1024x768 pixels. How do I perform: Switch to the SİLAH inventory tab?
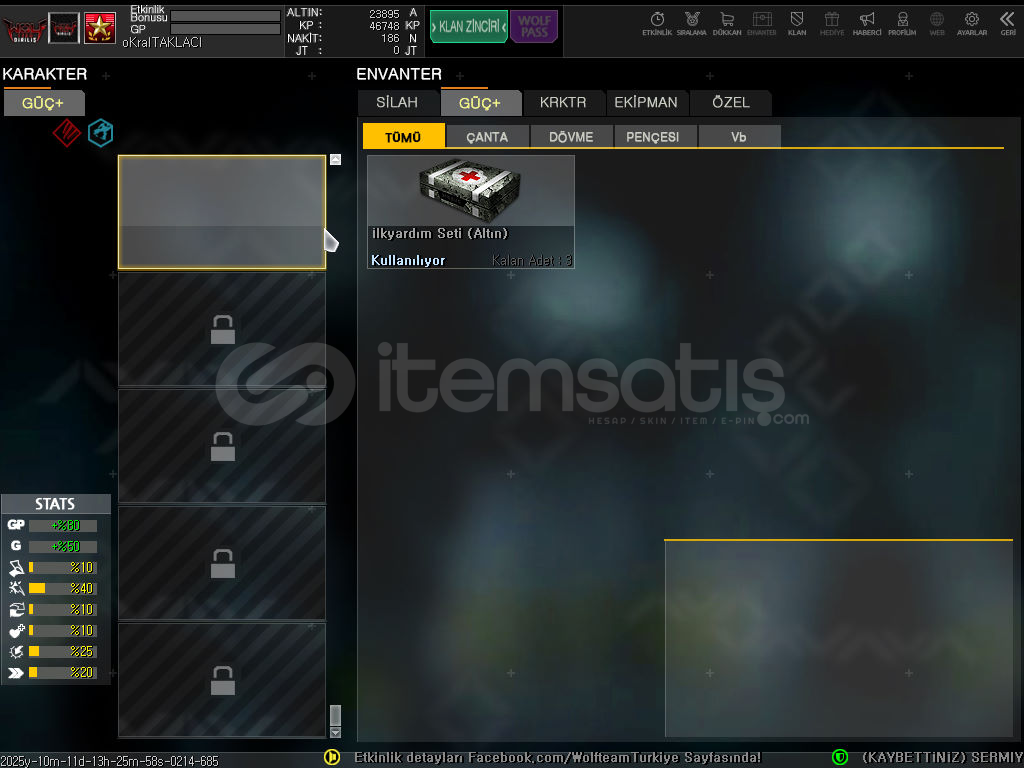tap(396, 103)
